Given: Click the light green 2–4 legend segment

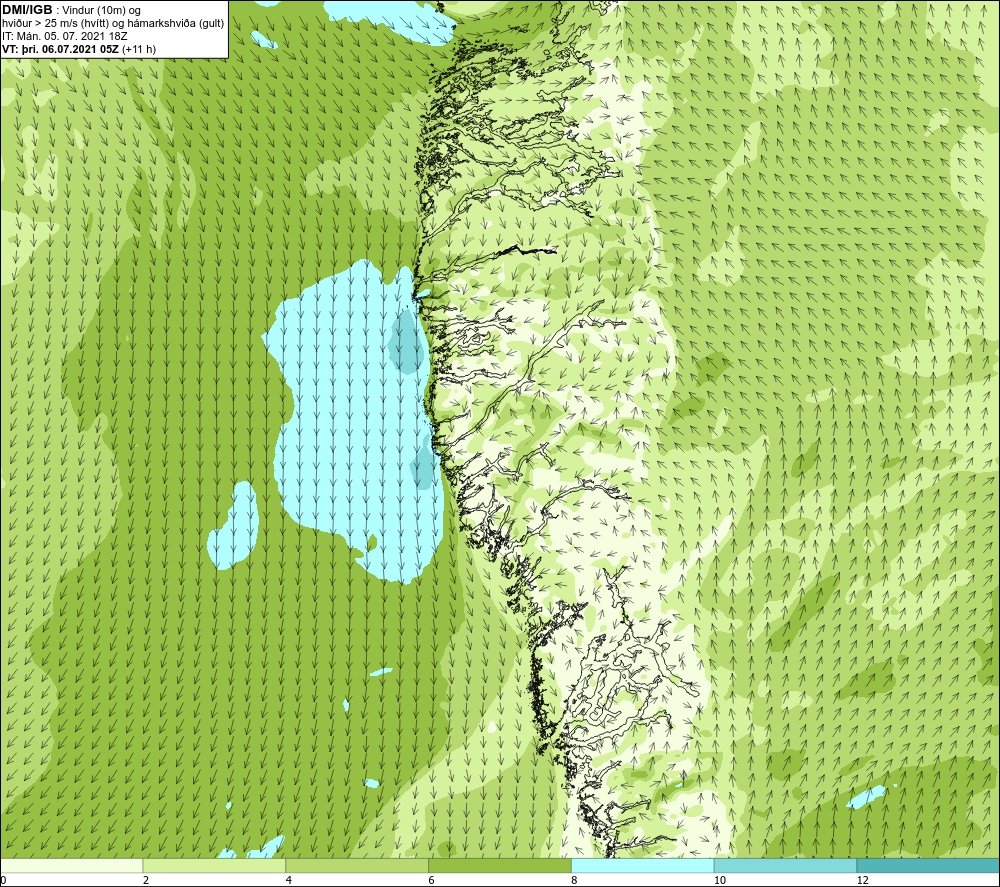Looking at the screenshot, I should pos(214,865).
